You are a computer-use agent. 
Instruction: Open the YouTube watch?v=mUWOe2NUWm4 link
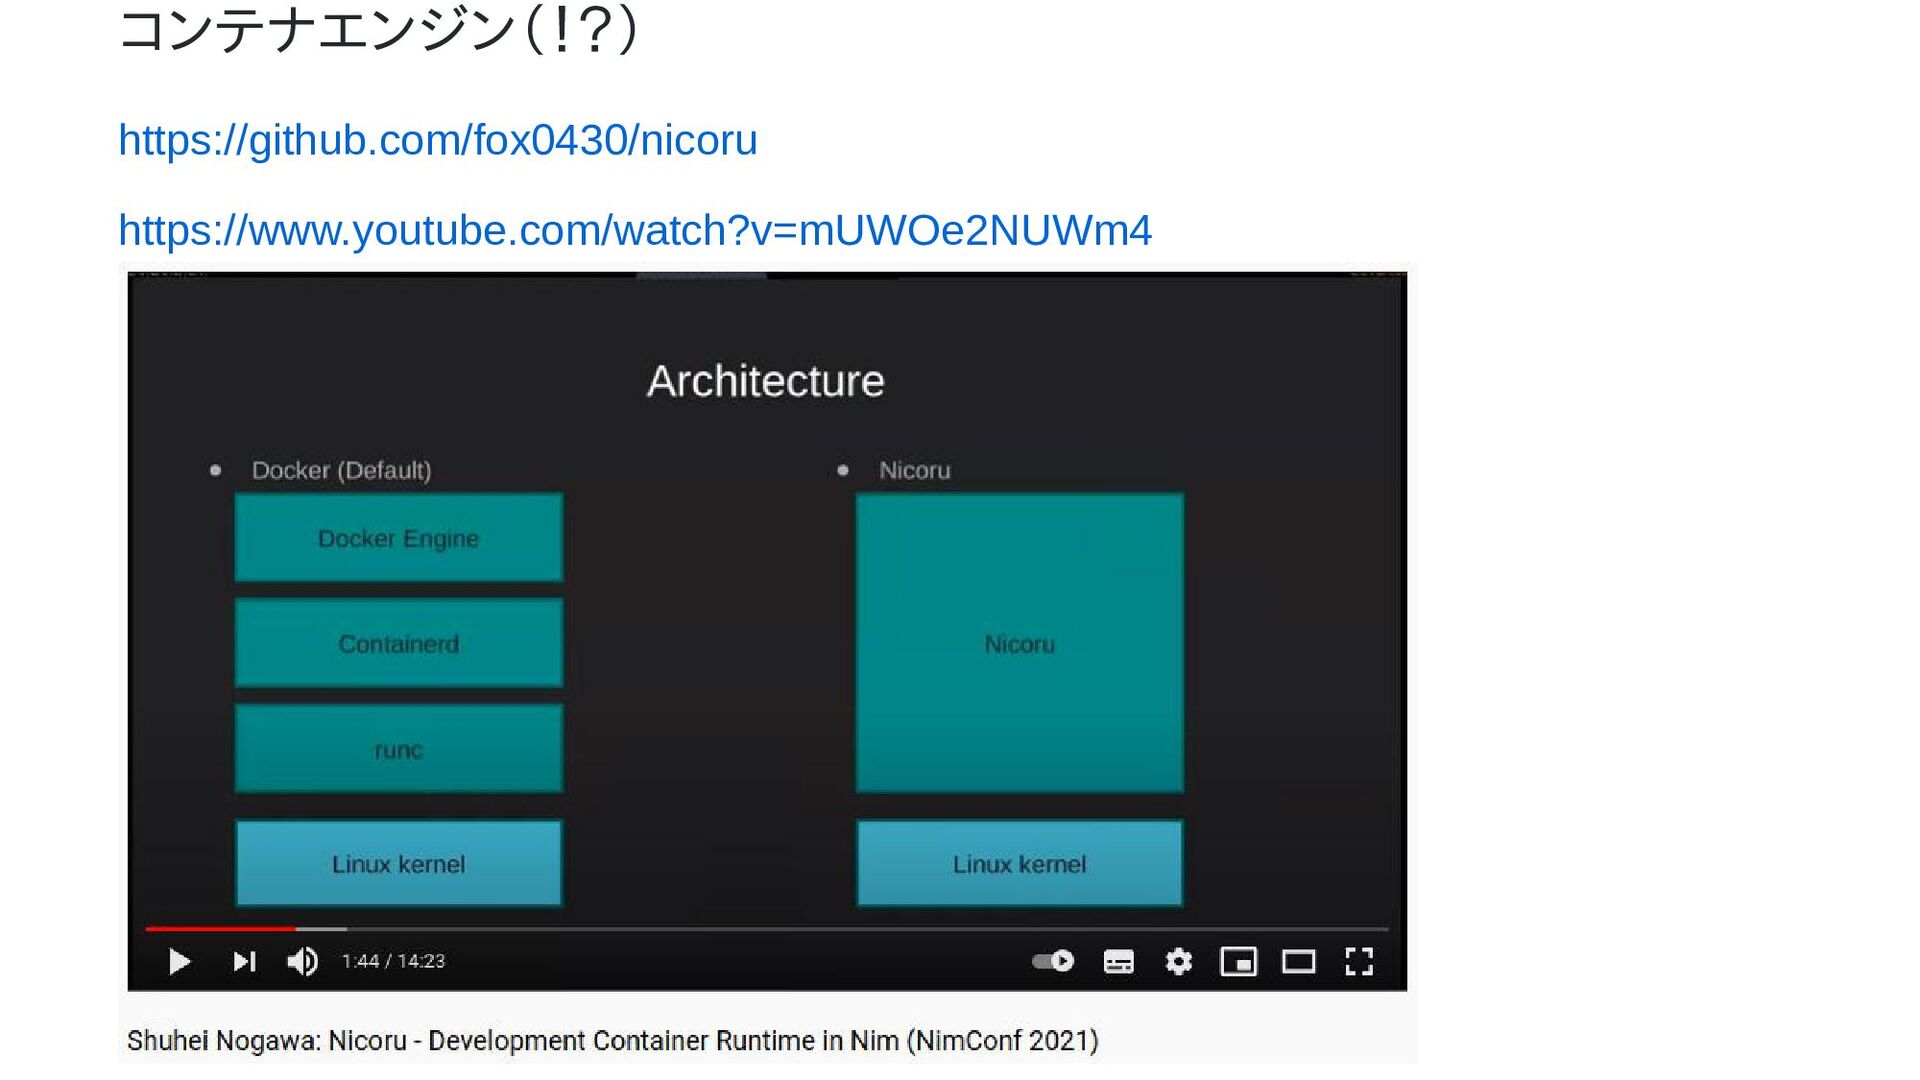[x=635, y=230]
